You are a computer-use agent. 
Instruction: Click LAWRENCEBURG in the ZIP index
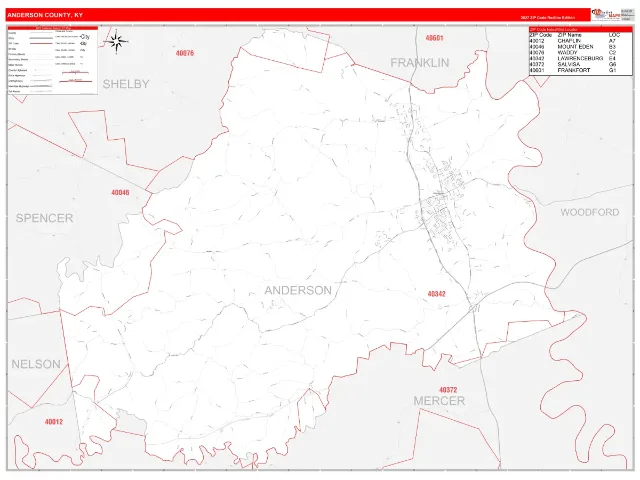580,58
